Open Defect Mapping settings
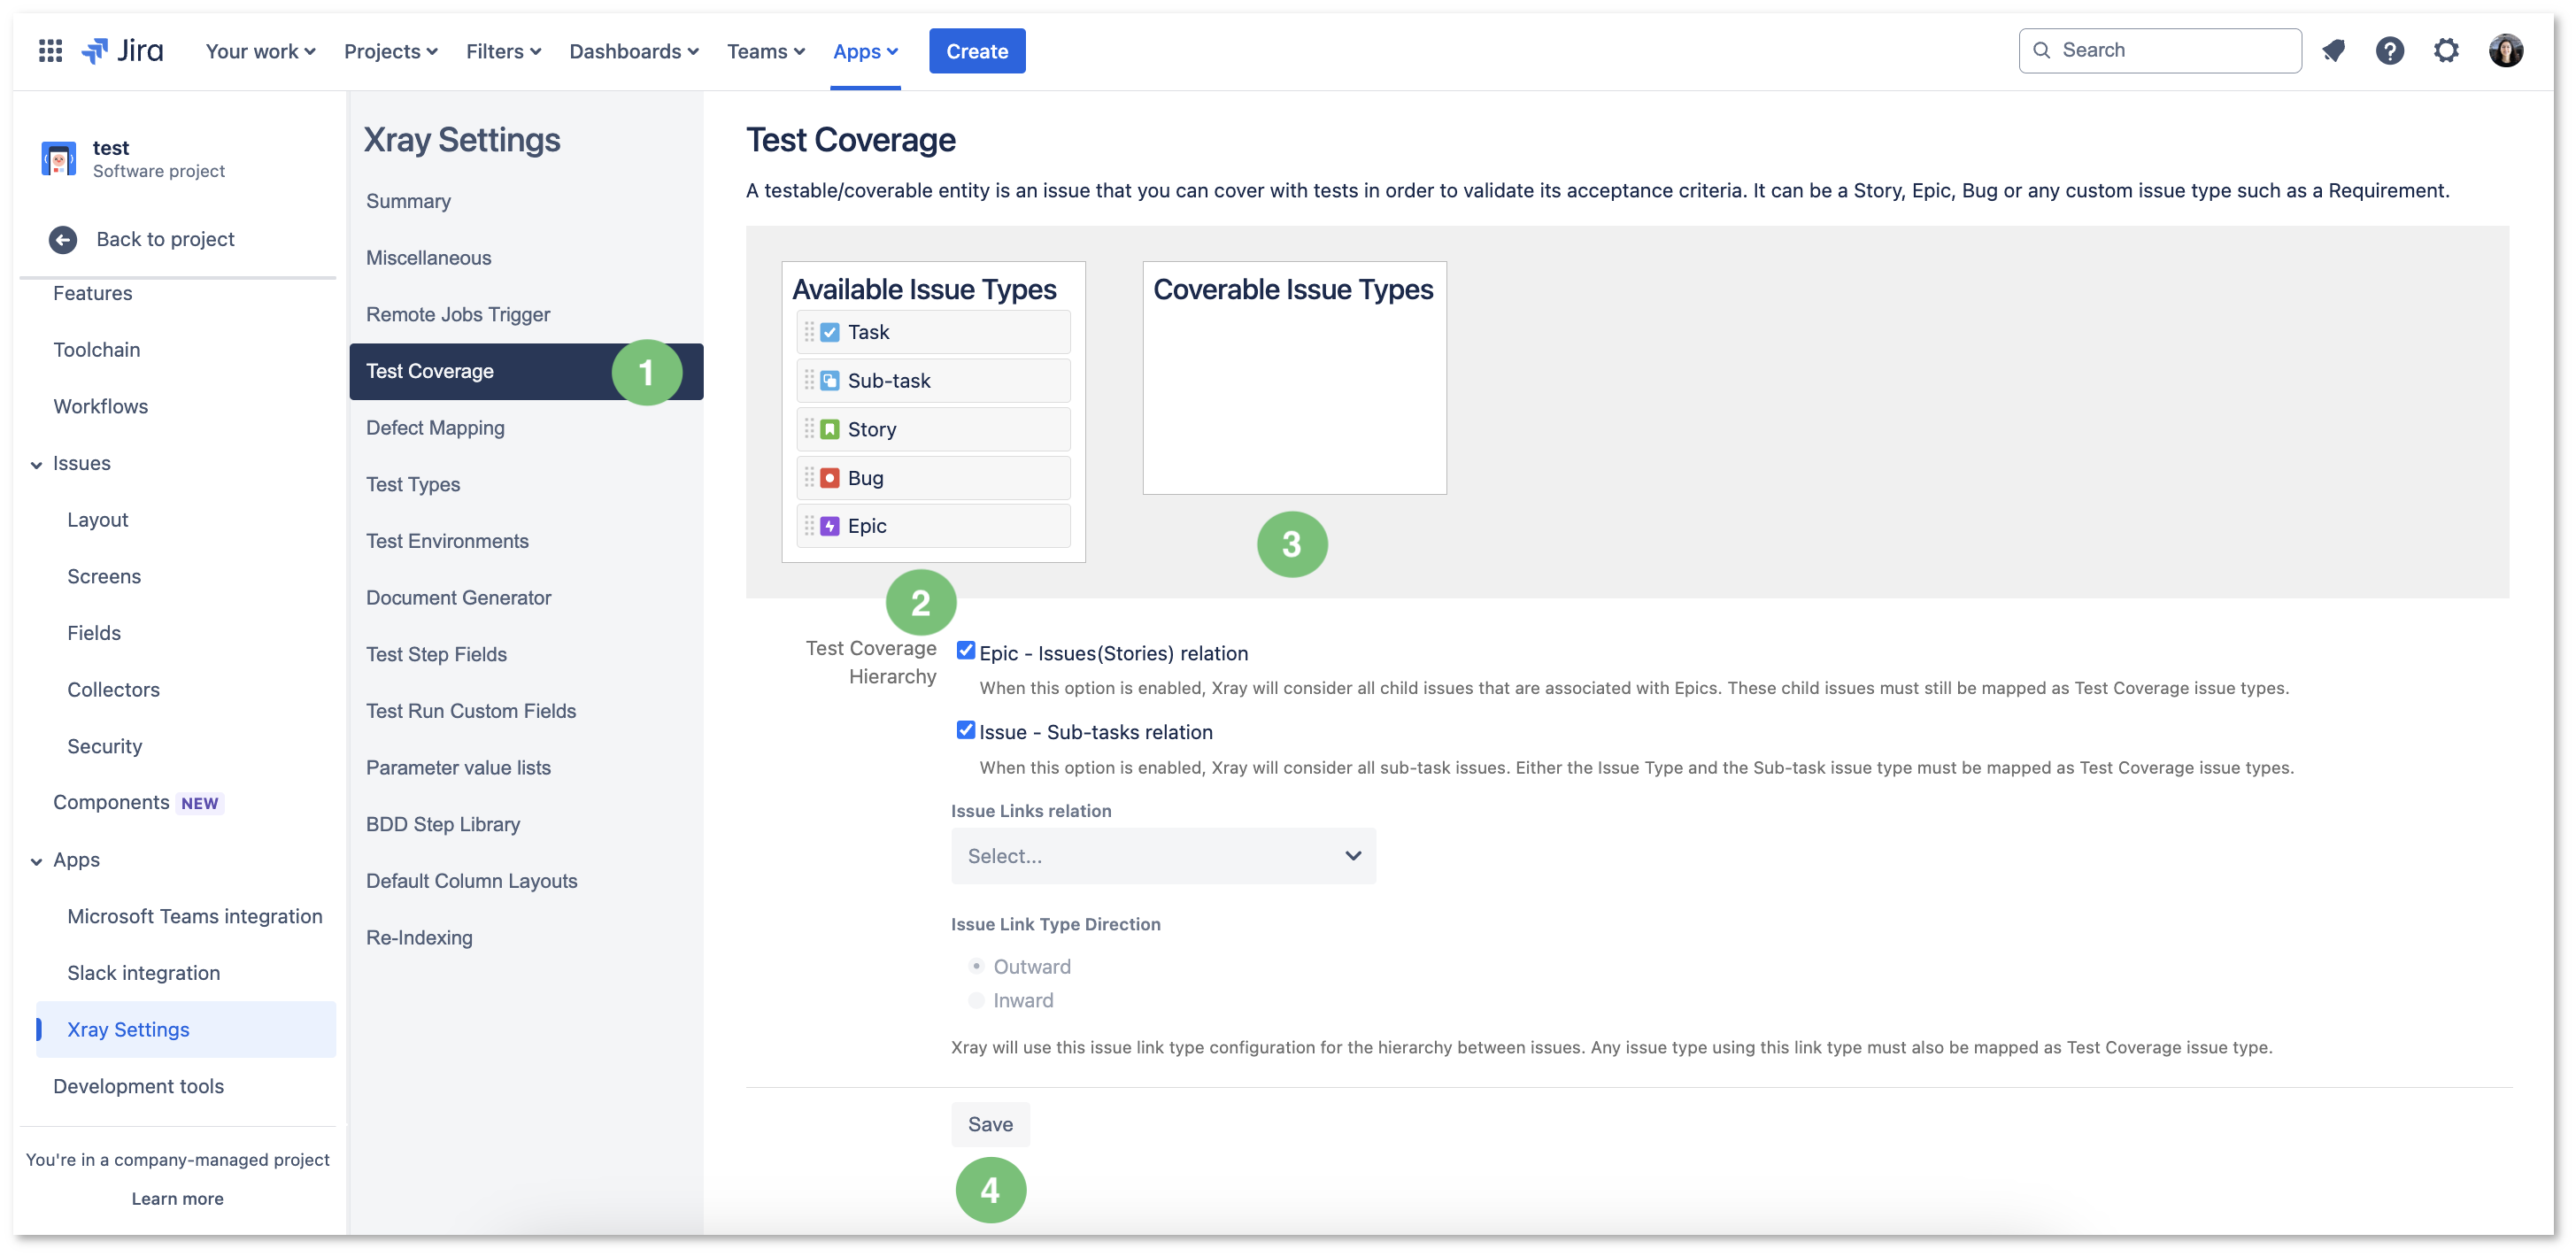The height and width of the screenshot is (1257, 2576). (x=435, y=428)
